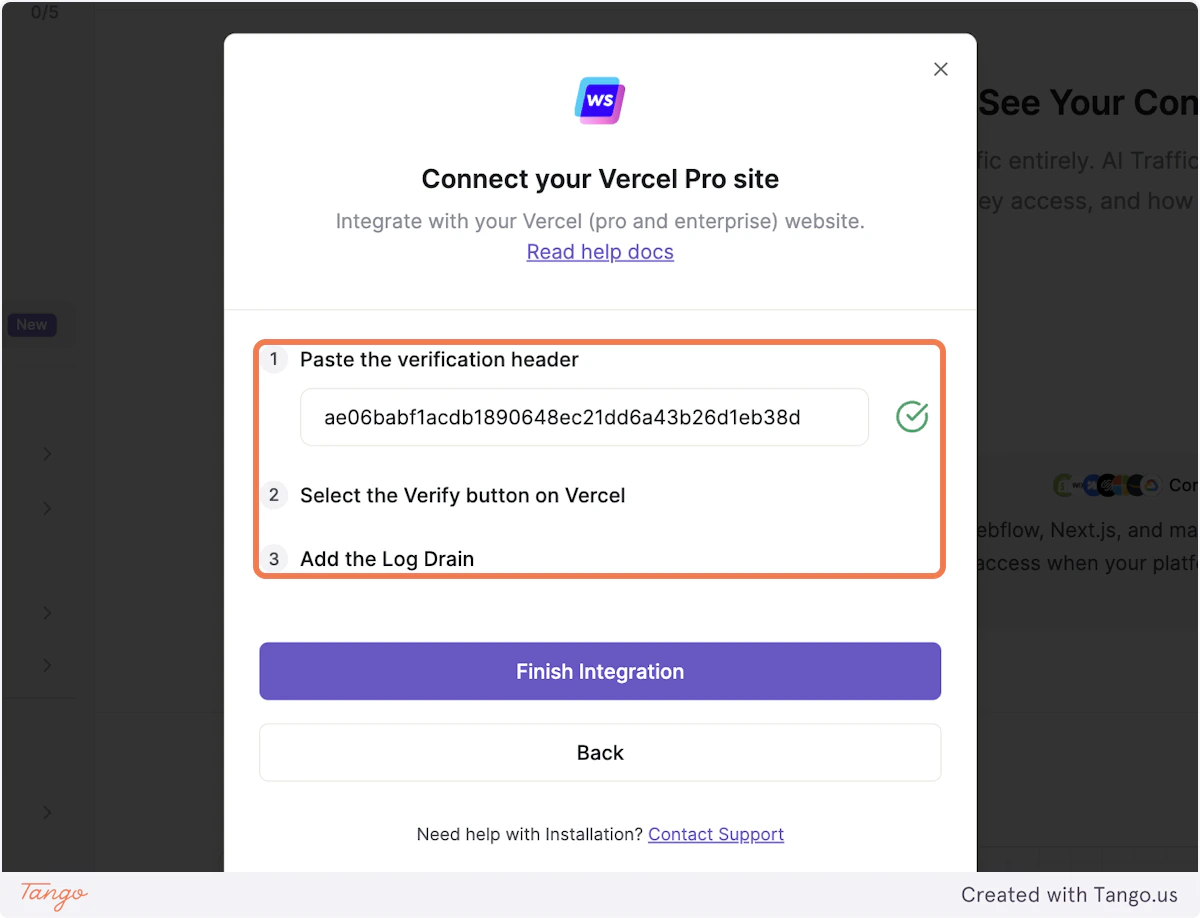Click the Microsoft platform icon
Image resolution: width=1200 pixels, height=918 pixels.
[1120, 485]
